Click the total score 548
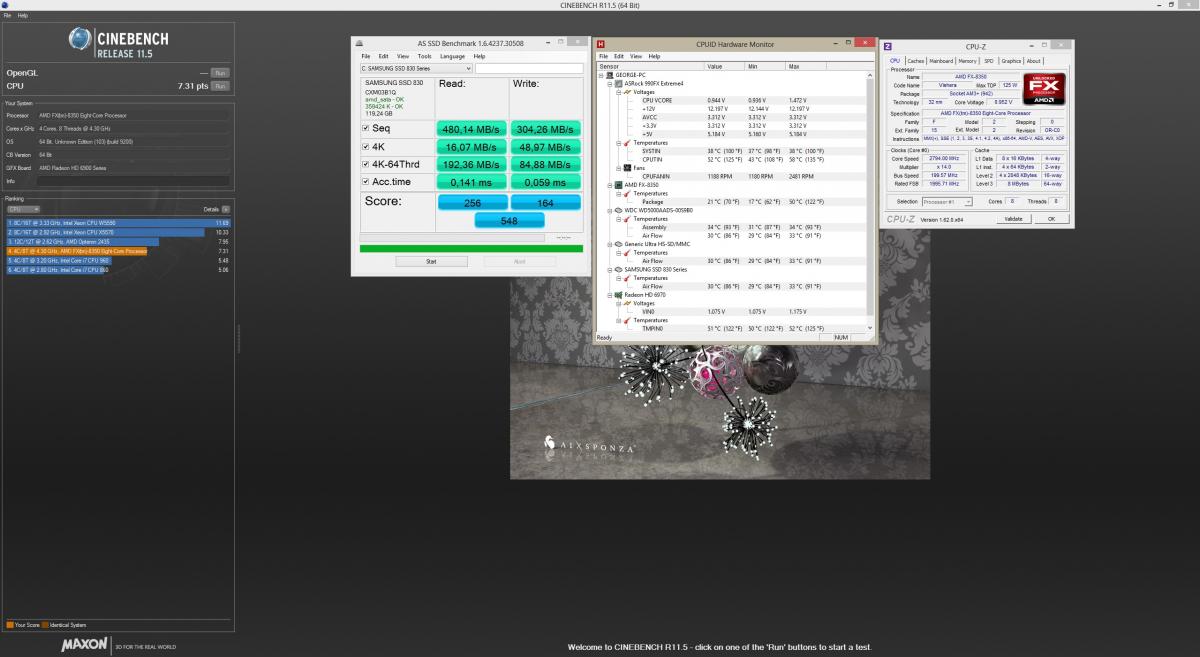 tap(509, 219)
